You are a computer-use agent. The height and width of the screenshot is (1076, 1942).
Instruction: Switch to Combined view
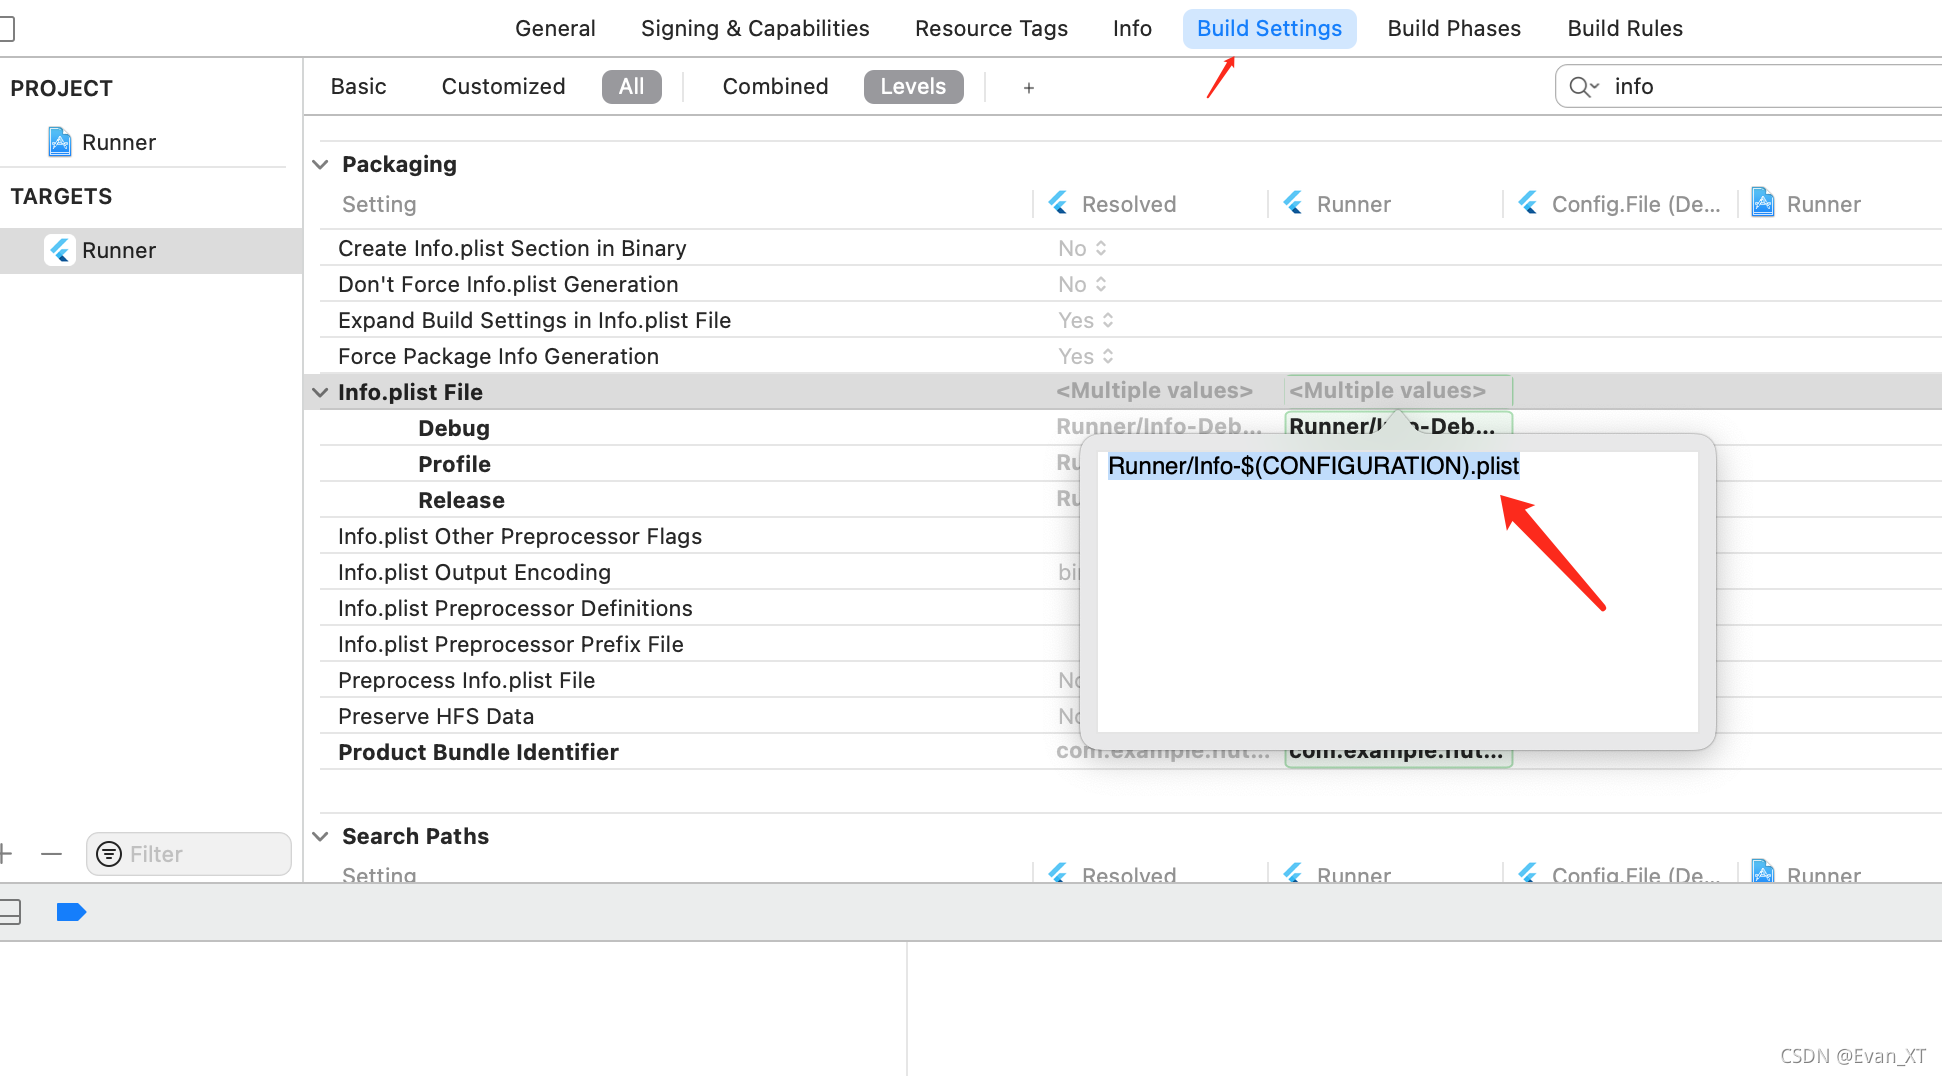[x=775, y=86]
